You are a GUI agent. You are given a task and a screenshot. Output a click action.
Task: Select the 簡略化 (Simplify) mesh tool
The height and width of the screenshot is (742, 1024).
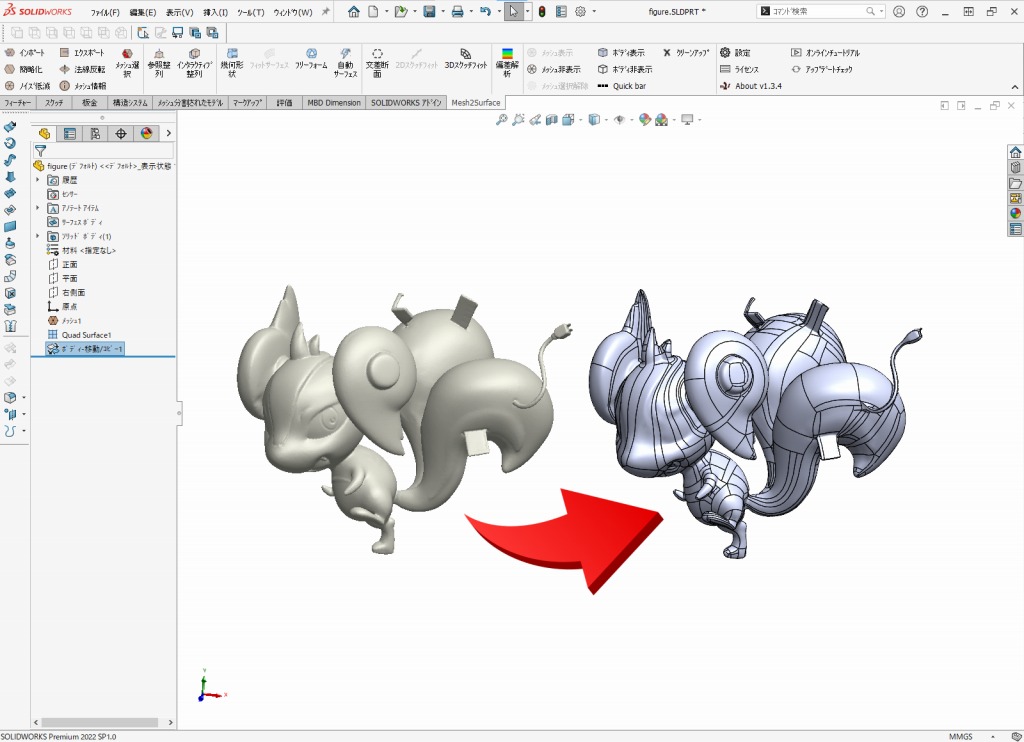click(24, 69)
